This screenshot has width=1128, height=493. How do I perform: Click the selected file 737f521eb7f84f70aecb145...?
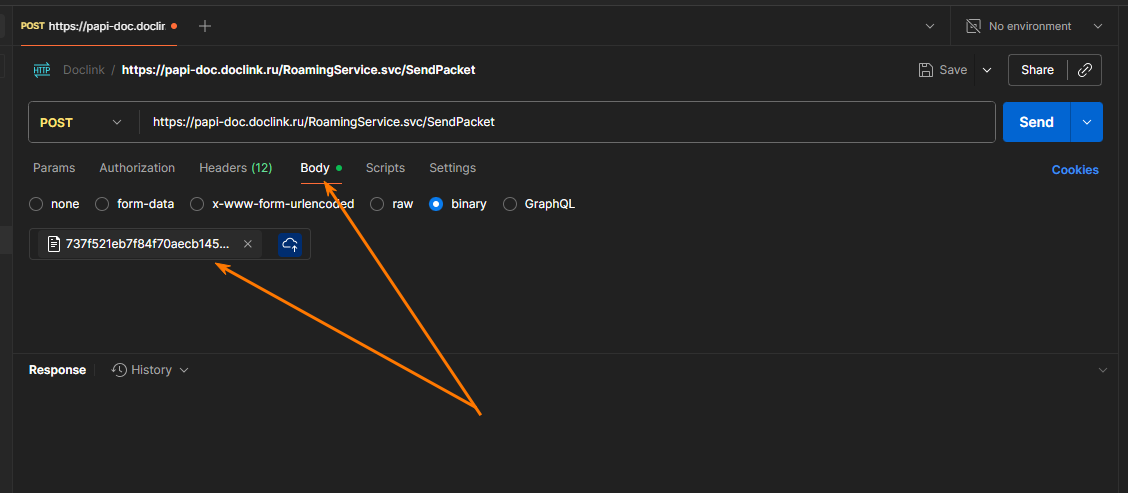[x=147, y=244]
